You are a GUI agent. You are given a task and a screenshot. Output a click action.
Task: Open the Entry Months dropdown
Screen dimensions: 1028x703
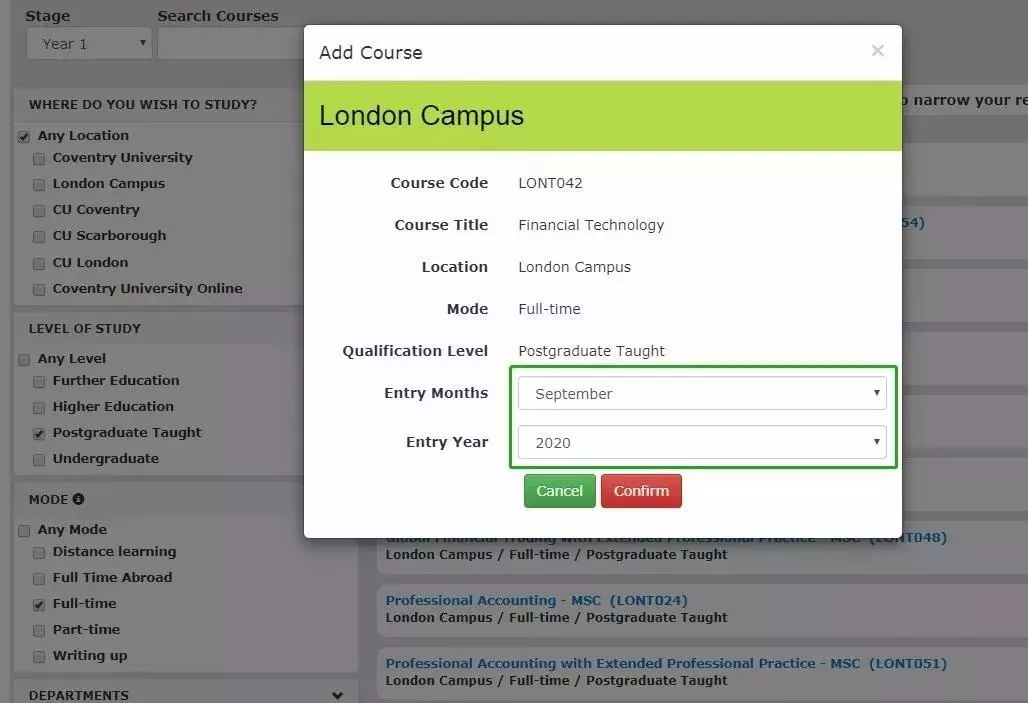[x=702, y=393]
